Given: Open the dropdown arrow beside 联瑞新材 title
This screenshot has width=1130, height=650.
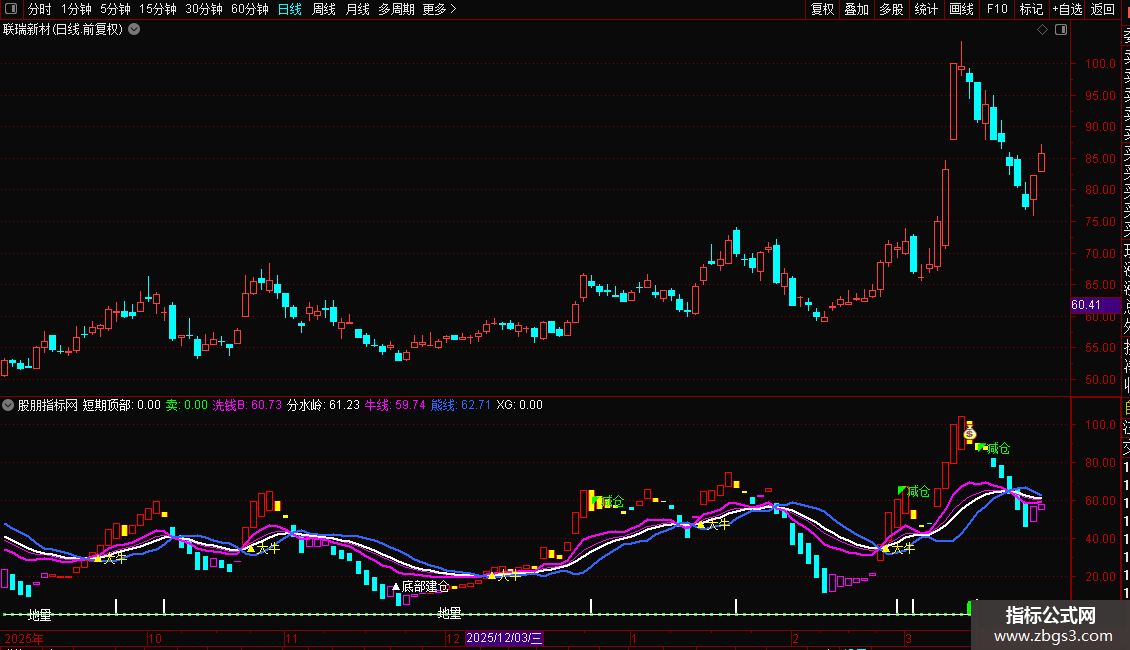Looking at the screenshot, I should (134, 30).
